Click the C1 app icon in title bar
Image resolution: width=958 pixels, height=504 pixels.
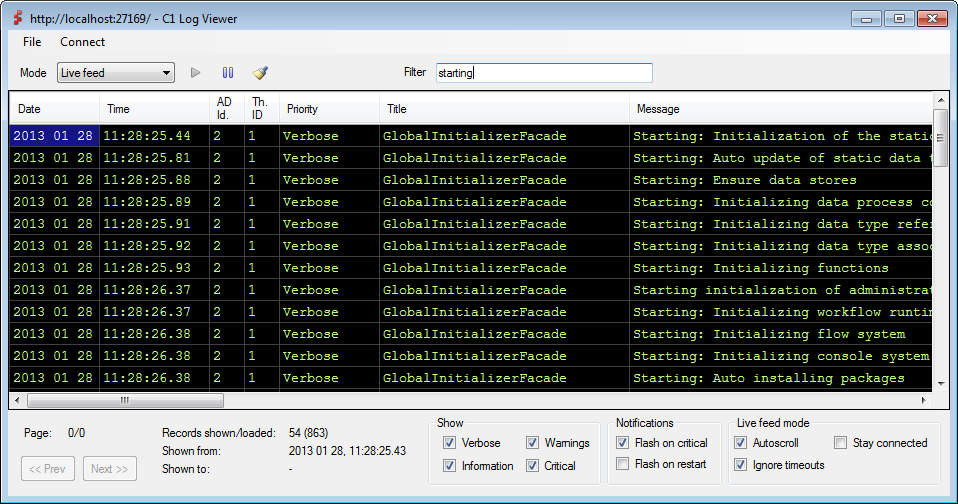click(16, 17)
